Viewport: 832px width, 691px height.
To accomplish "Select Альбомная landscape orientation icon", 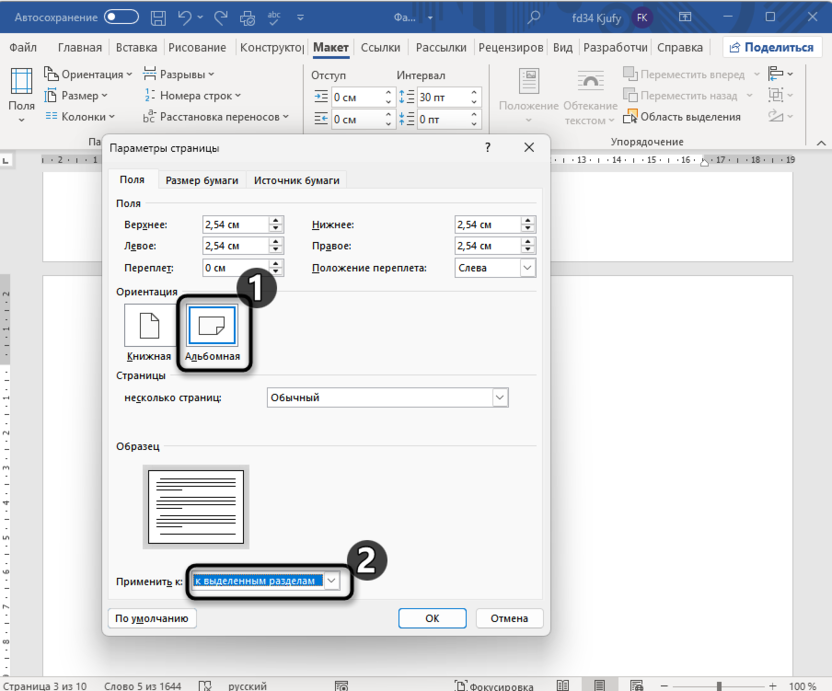I will pyautogui.click(x=212, y=325).
